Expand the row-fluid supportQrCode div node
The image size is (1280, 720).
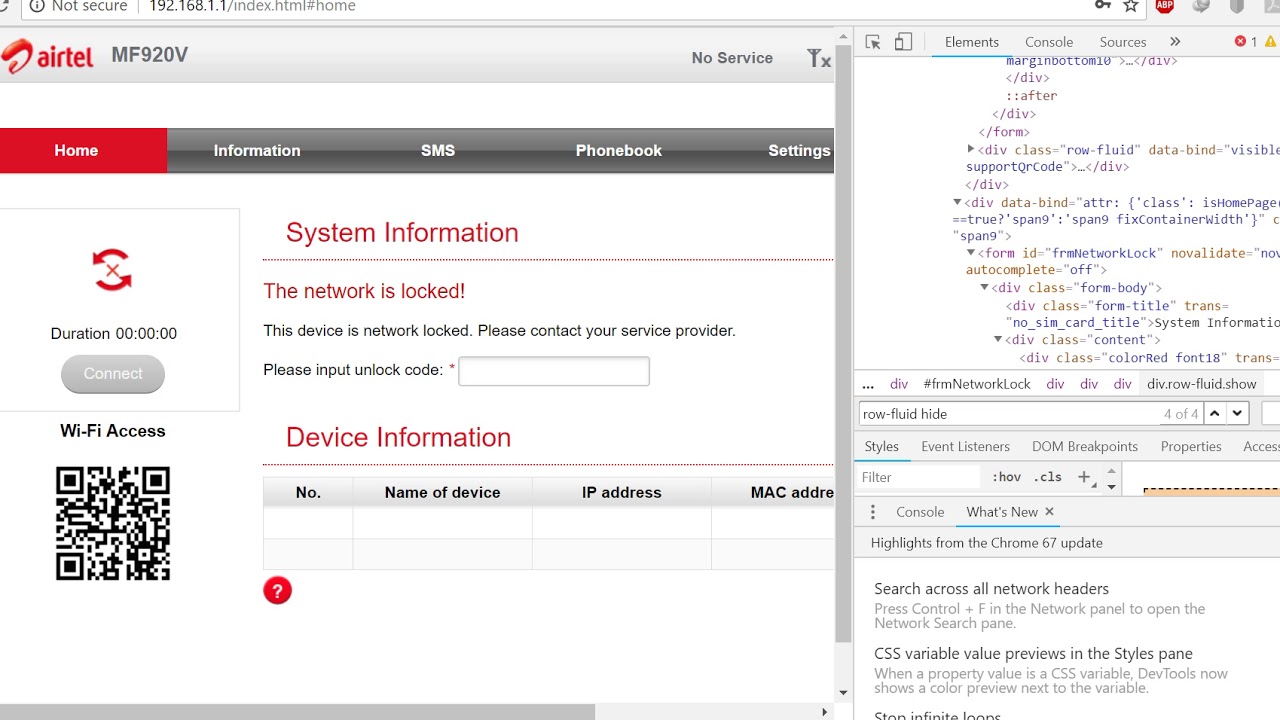[x=971, y=149]
